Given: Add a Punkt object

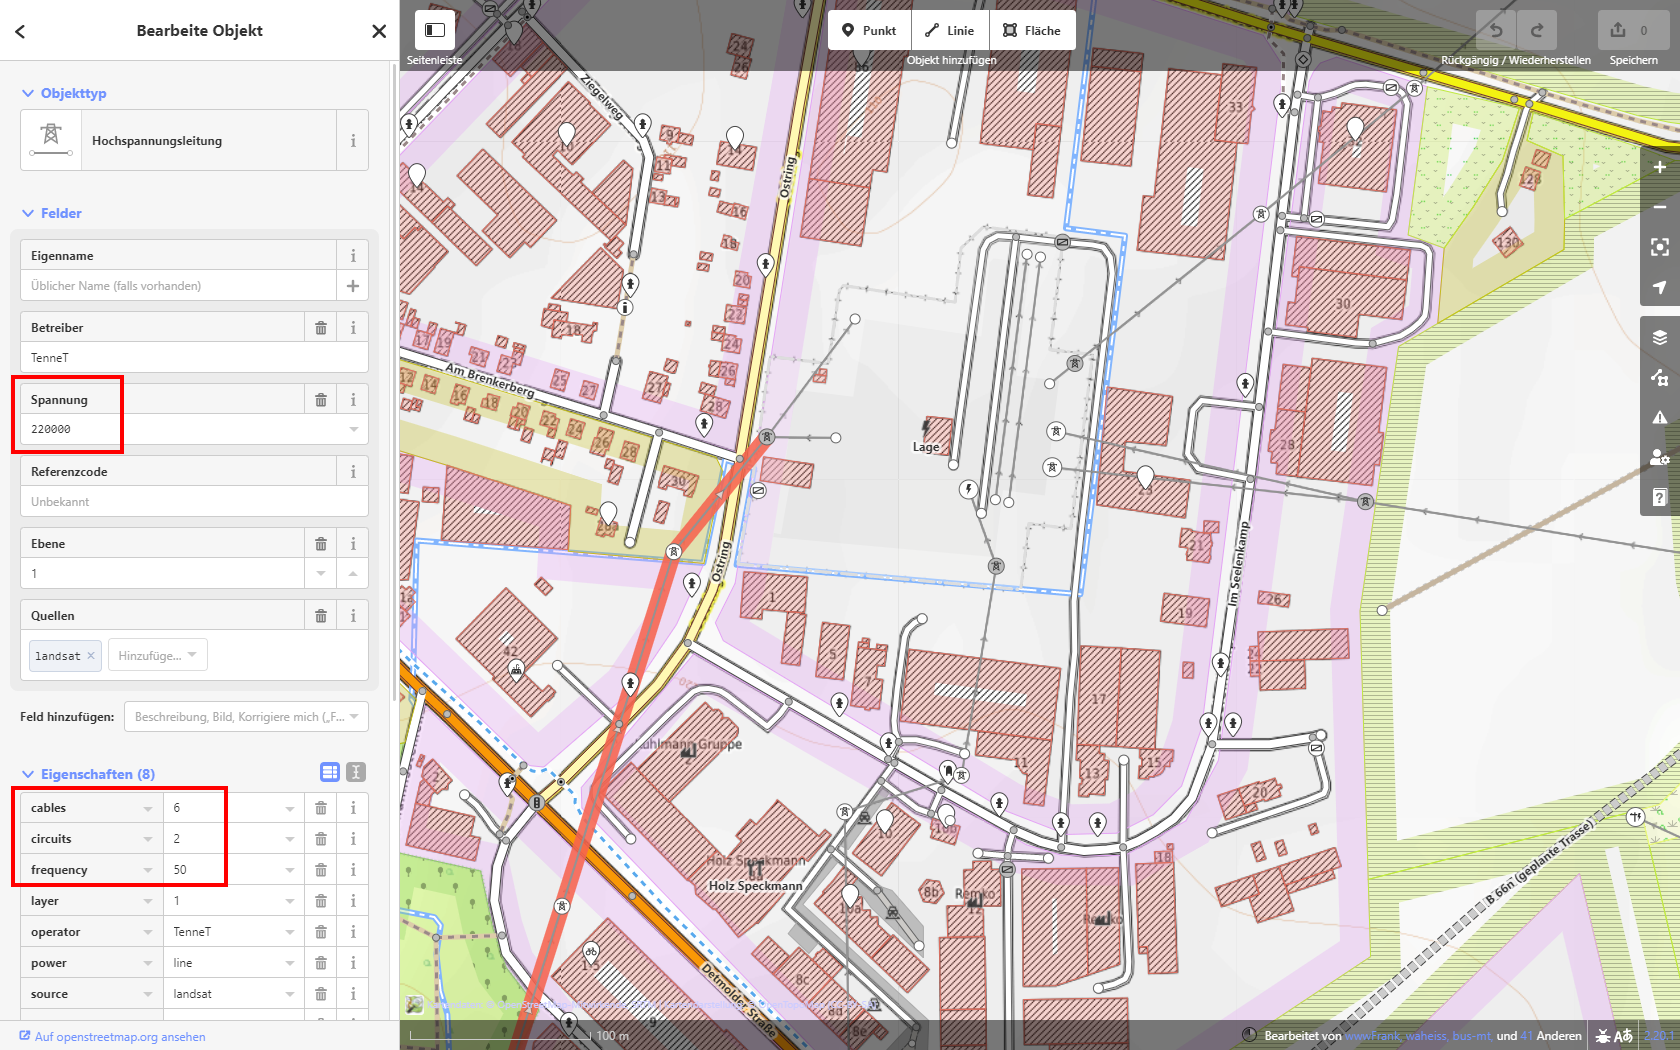Looking at the screenshot, I should click(x=869, y=30).
